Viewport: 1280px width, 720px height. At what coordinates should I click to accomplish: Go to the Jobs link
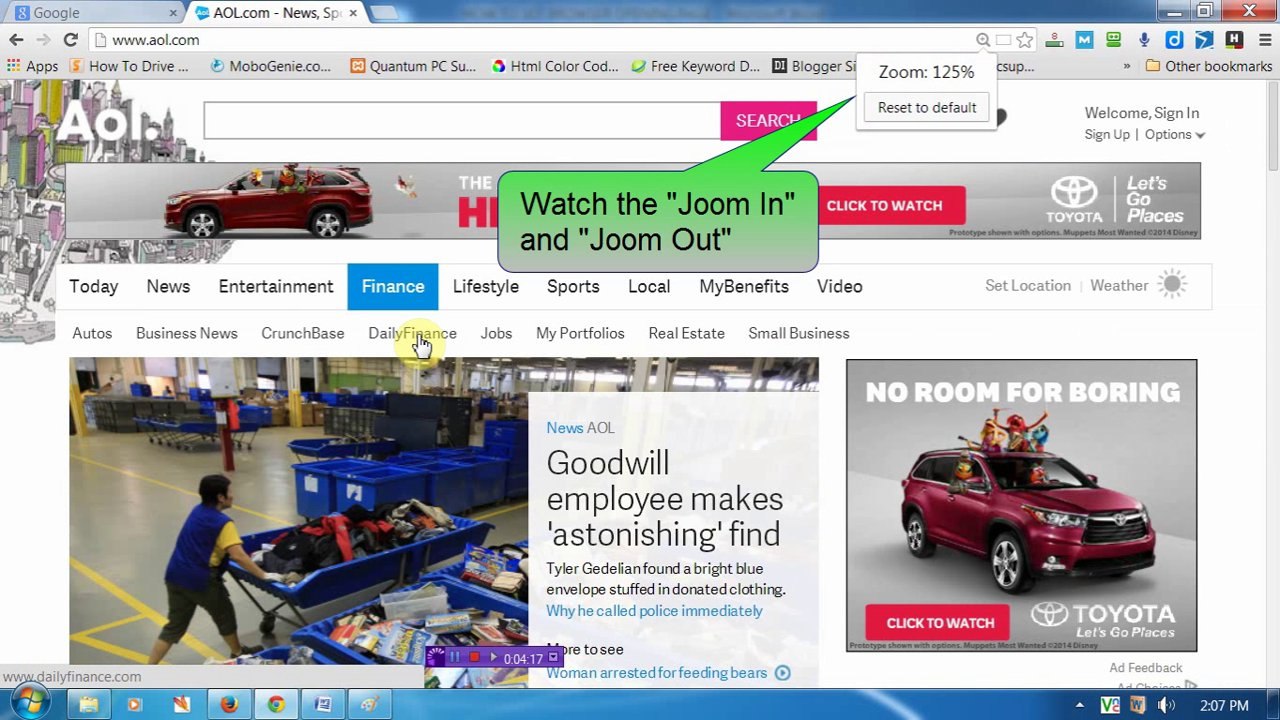pos(496,334)
